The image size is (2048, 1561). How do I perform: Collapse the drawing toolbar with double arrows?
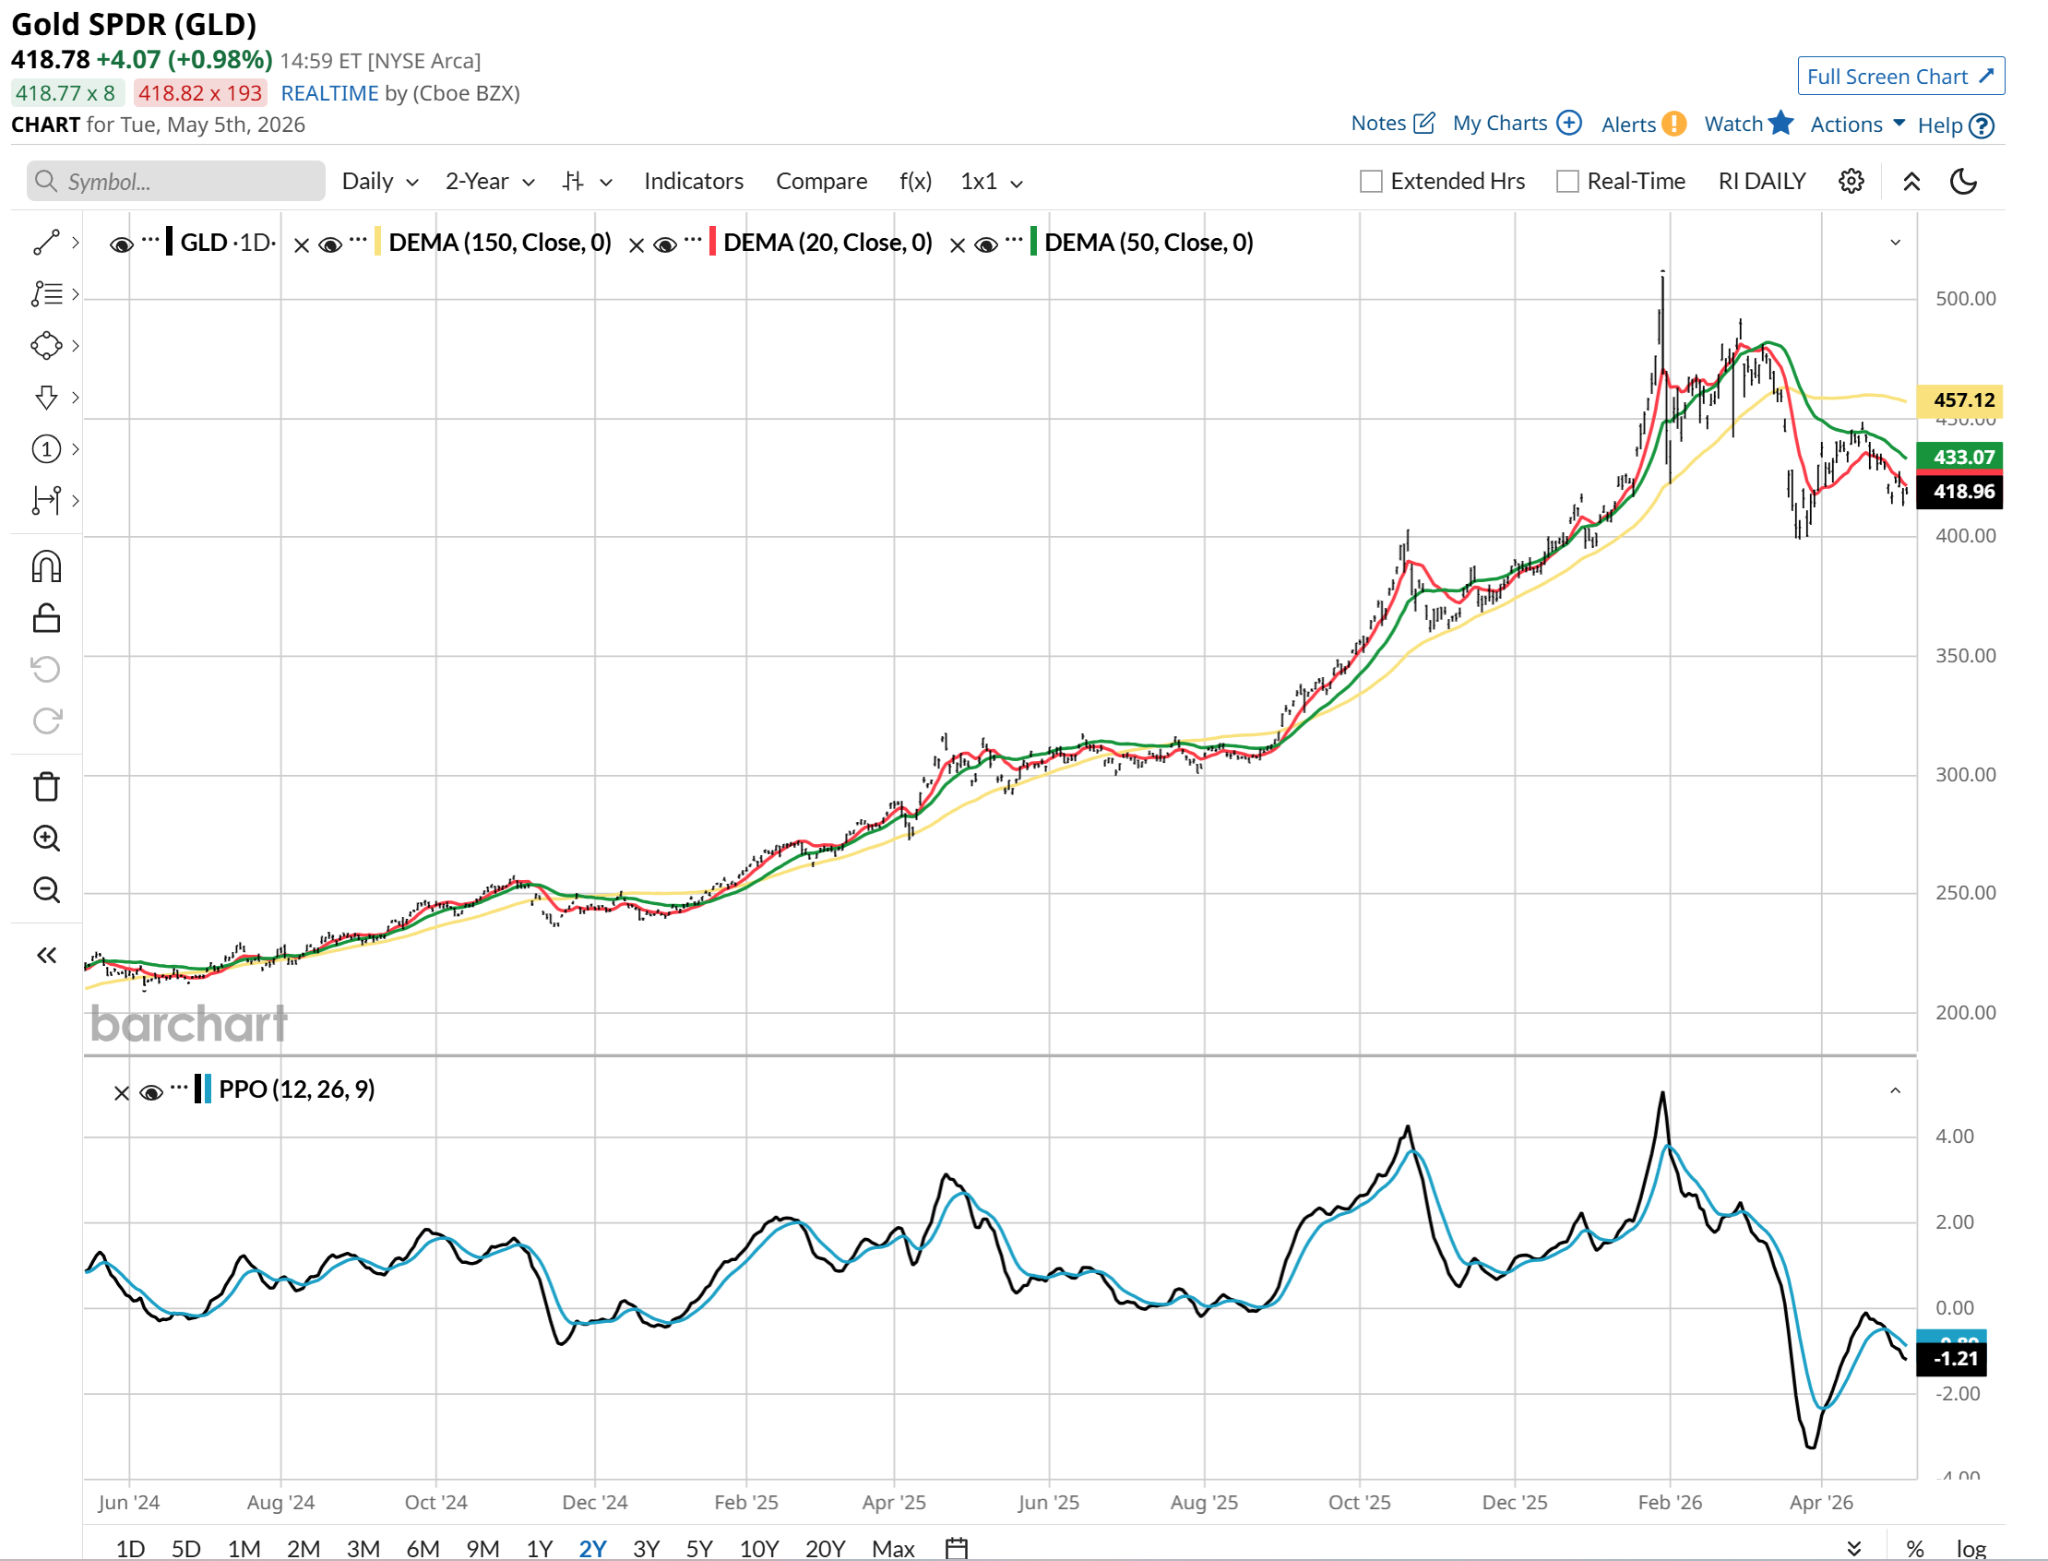pyautogui.click(x=46, y=955)
